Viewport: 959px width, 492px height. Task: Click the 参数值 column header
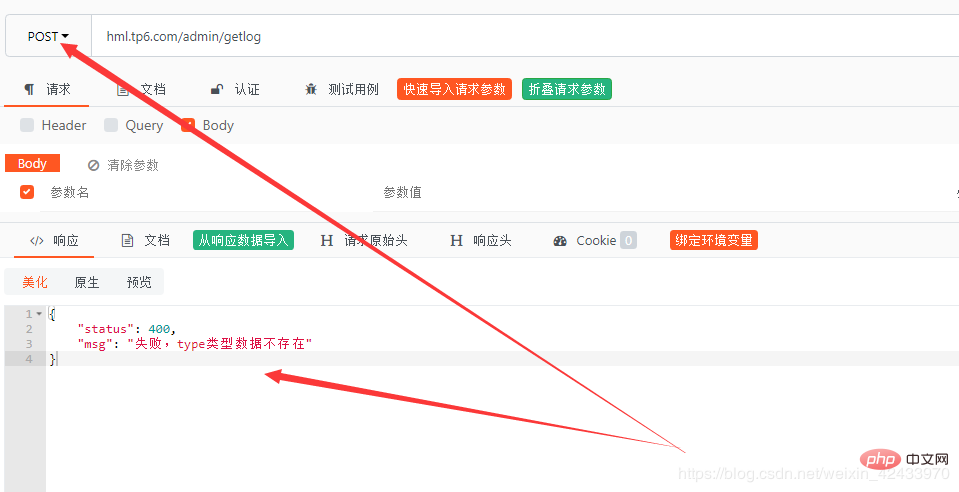[x=402, y=193]
